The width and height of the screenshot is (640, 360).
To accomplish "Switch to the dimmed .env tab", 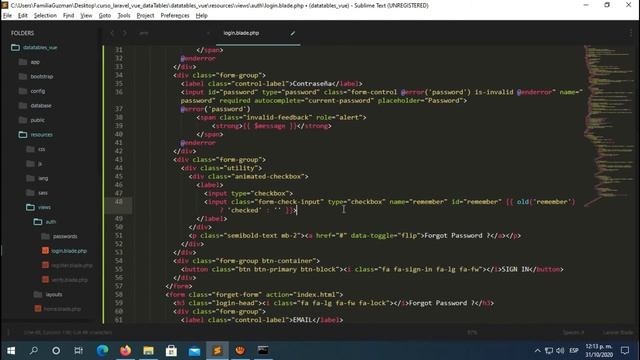I will point(144,33).
